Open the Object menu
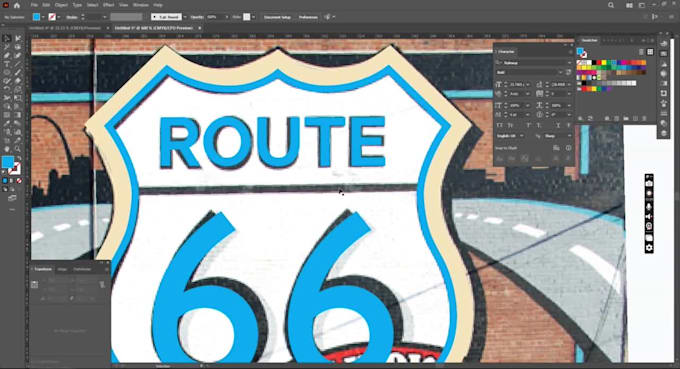Image resolution: width=680 pixels, height=369 pixels. 61,5
